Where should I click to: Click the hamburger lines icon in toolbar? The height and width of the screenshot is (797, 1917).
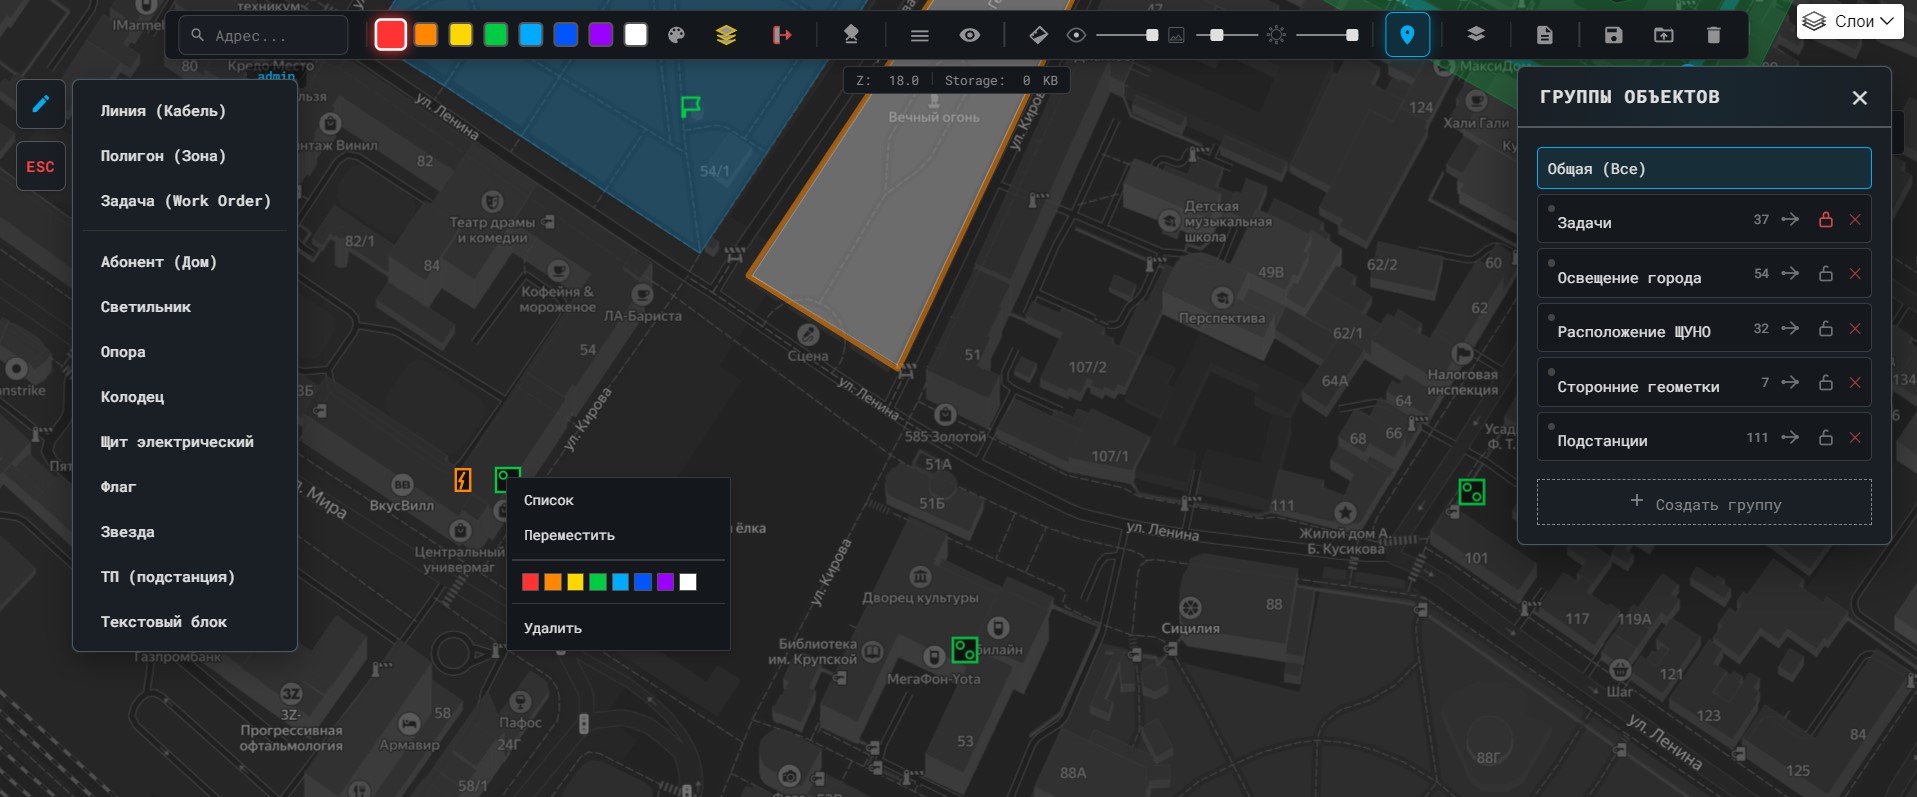click(919, 35)
